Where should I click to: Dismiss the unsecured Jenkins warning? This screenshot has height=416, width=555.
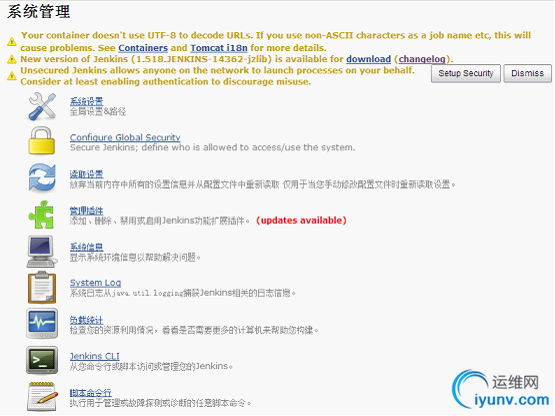[x=527, y=73]
